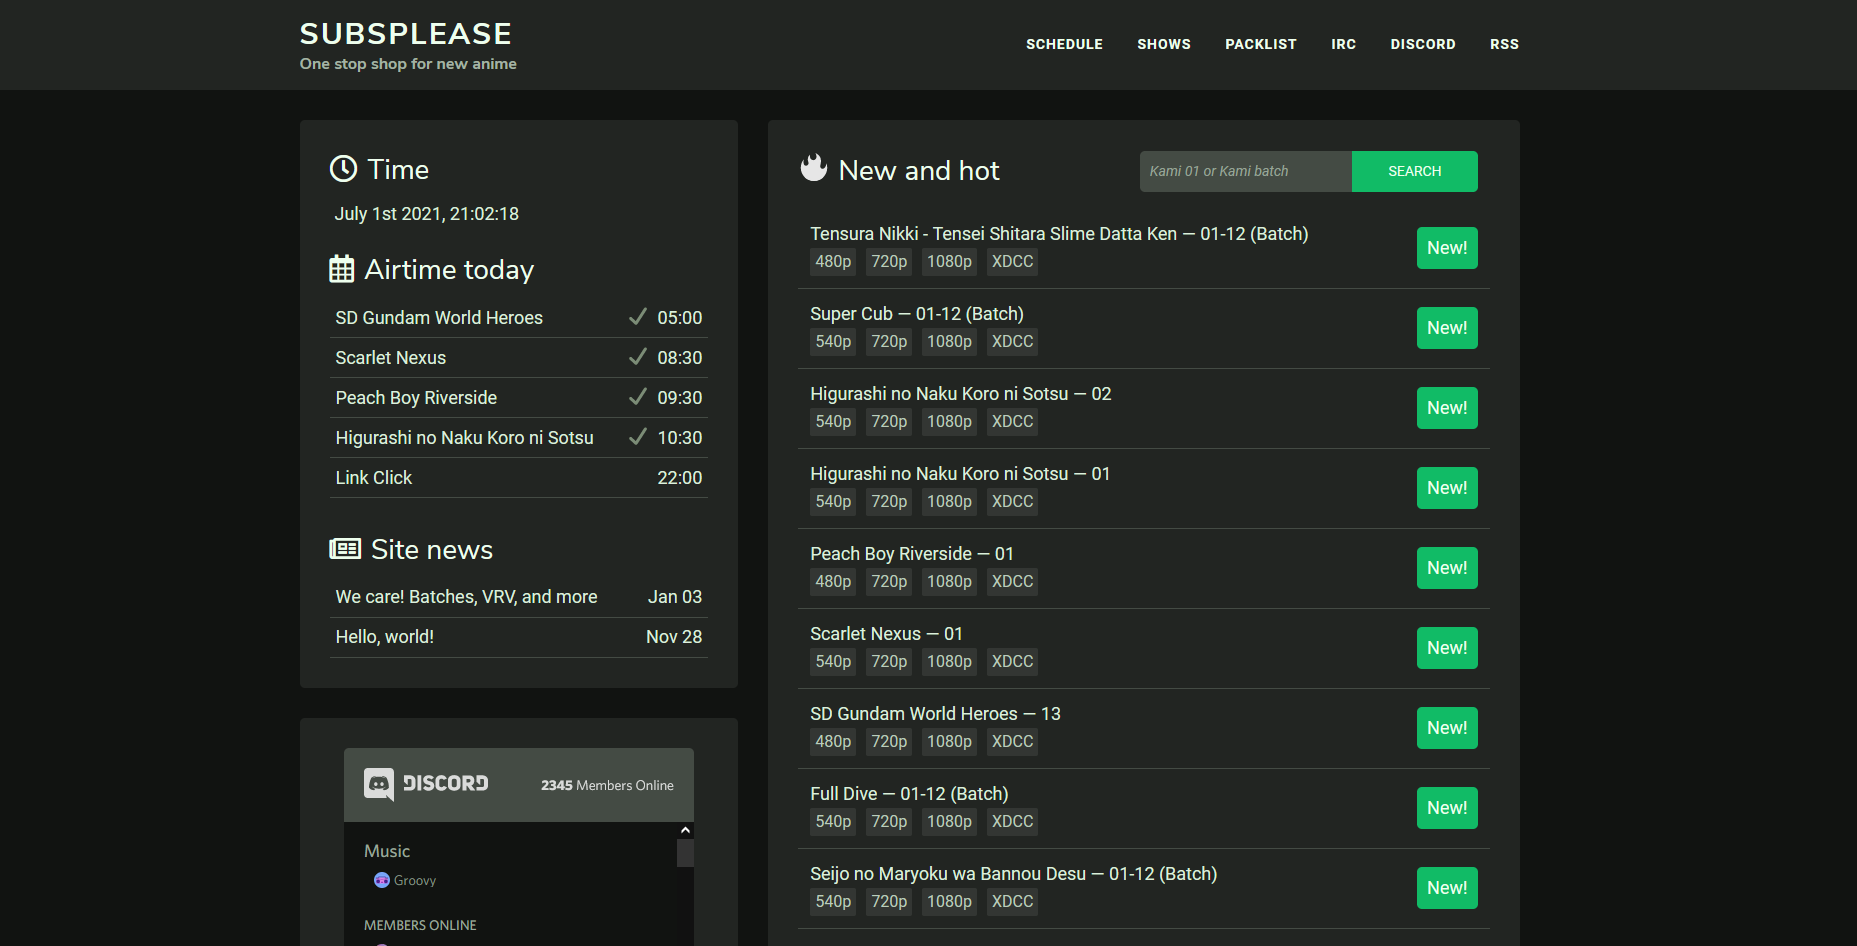Select 480p for SD Gundam World Heroes 13

click(833, 742)
